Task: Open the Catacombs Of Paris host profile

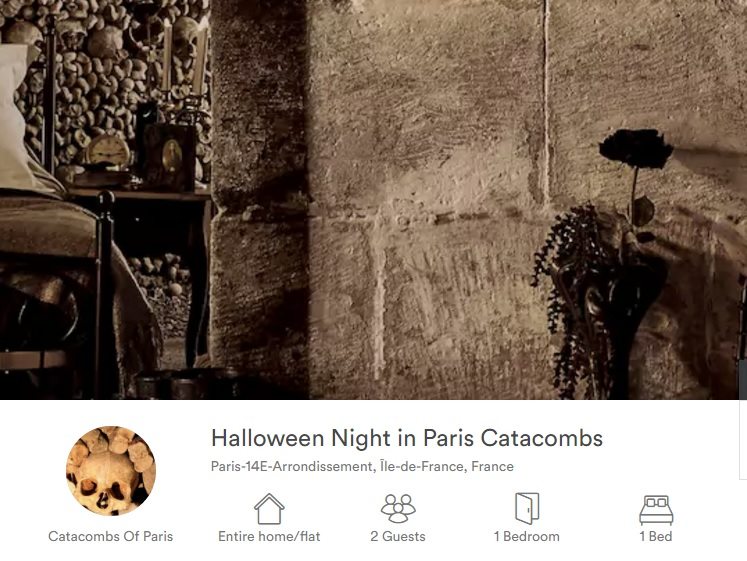Action: 111,536
